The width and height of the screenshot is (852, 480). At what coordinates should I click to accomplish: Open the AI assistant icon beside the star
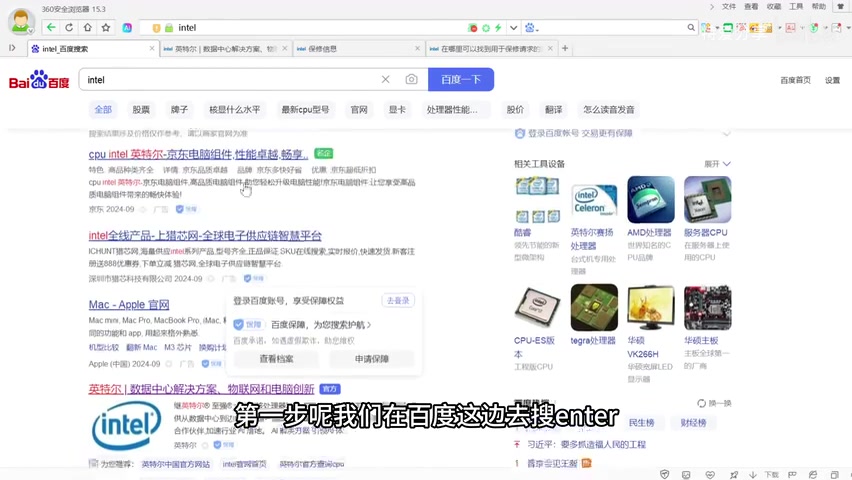coord(127,28)
